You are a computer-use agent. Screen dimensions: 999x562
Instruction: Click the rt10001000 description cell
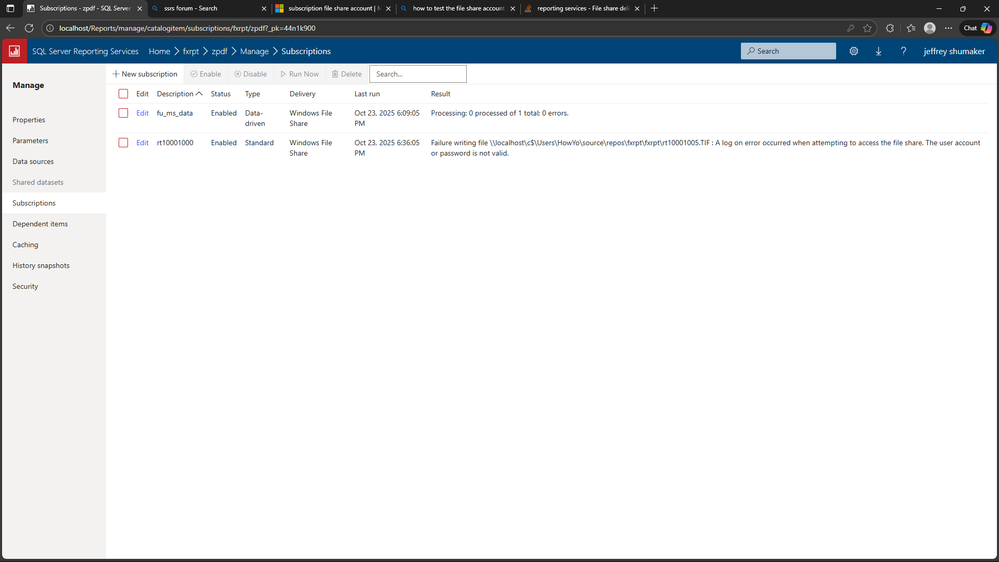coord(175,143)
